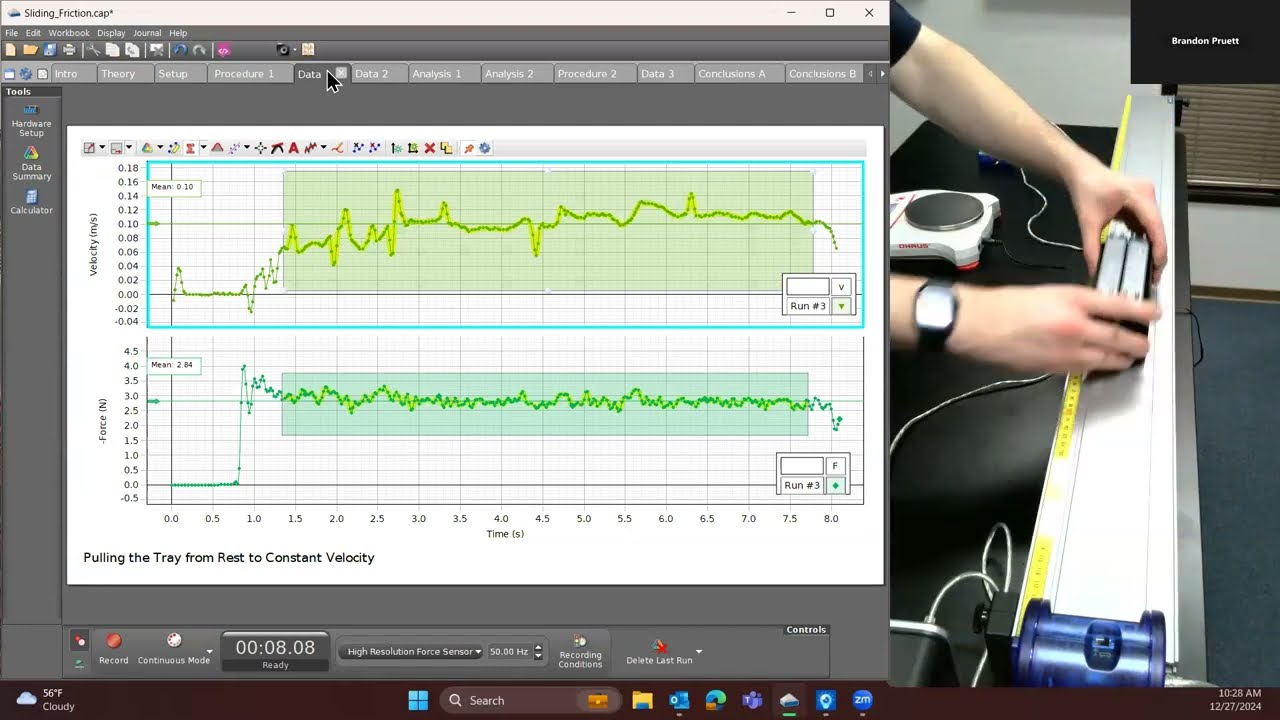
Task: Open the Calculator tool
Action: click(31, 202)
